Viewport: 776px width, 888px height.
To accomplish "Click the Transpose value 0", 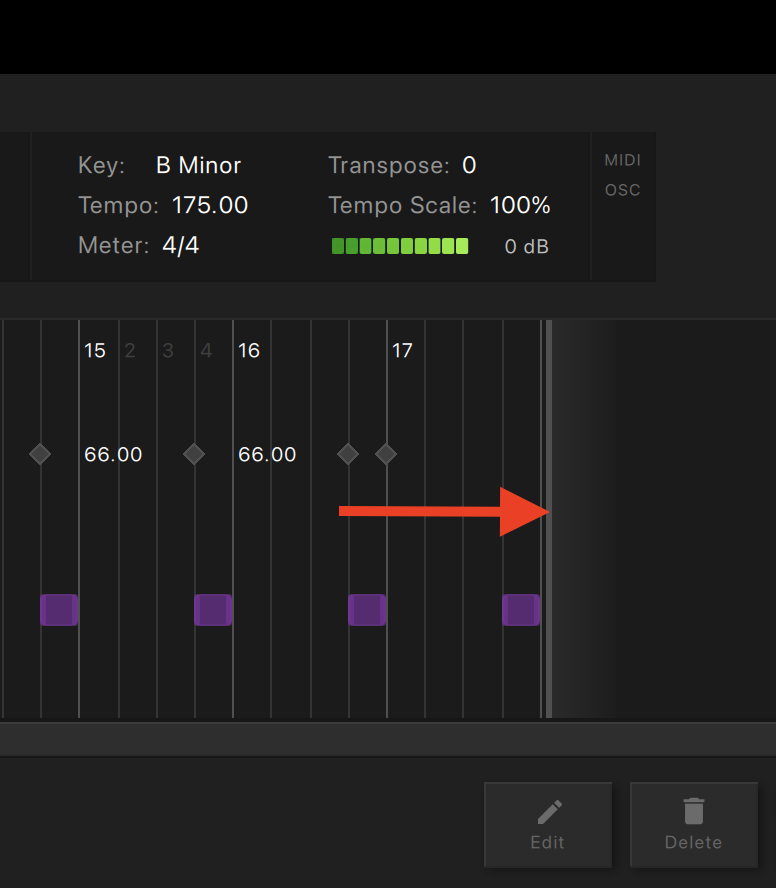I will (469, 165).
